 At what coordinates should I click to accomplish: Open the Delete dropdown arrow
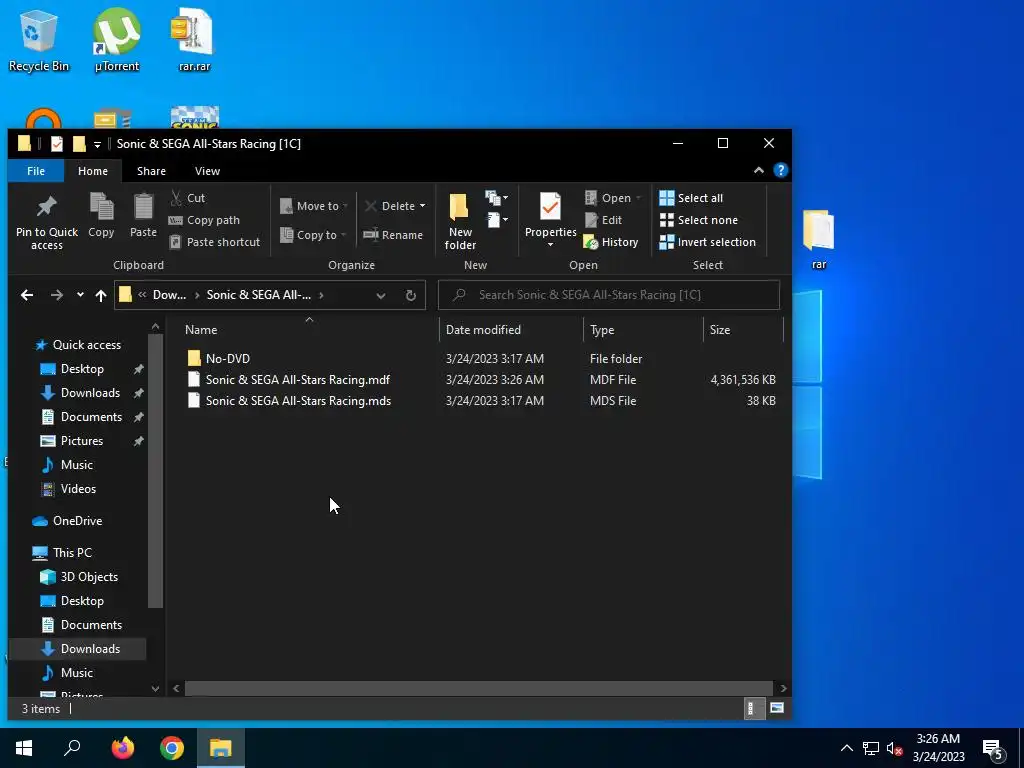(x=423, y=206)
